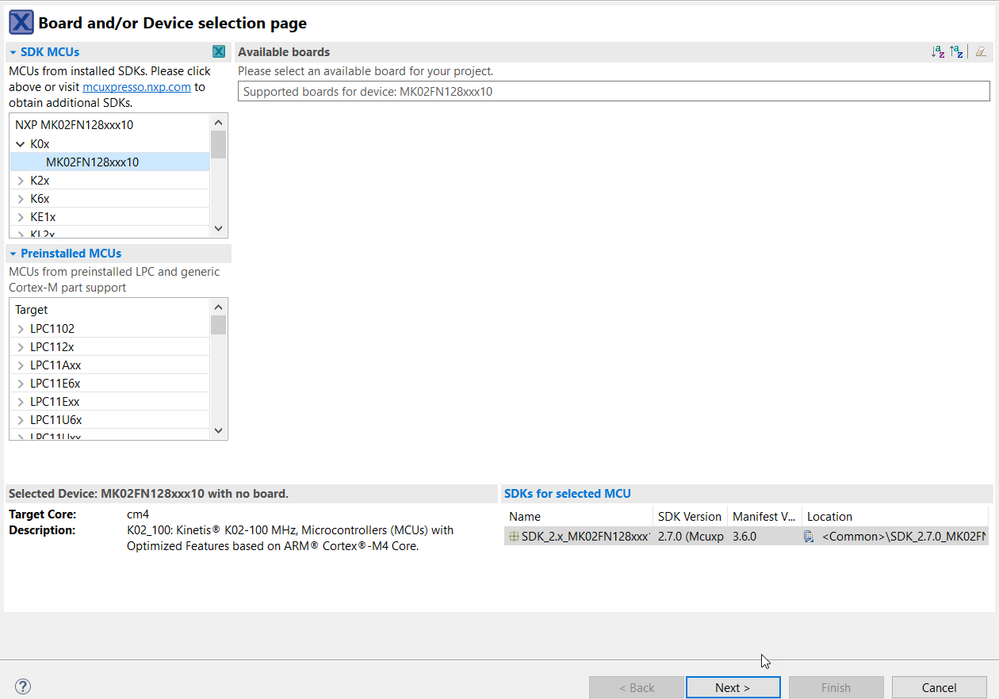Viewport: 999px width, 699px height.
Task: Click the Preinstalled MCUs list scroll-up arrow
Action: click(219, 307)
